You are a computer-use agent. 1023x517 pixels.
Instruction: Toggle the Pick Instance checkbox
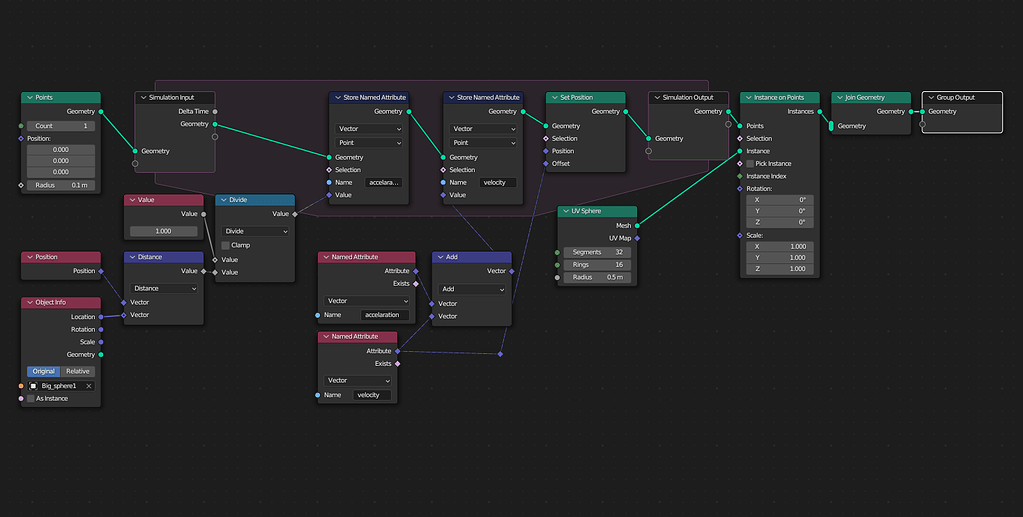750,164
